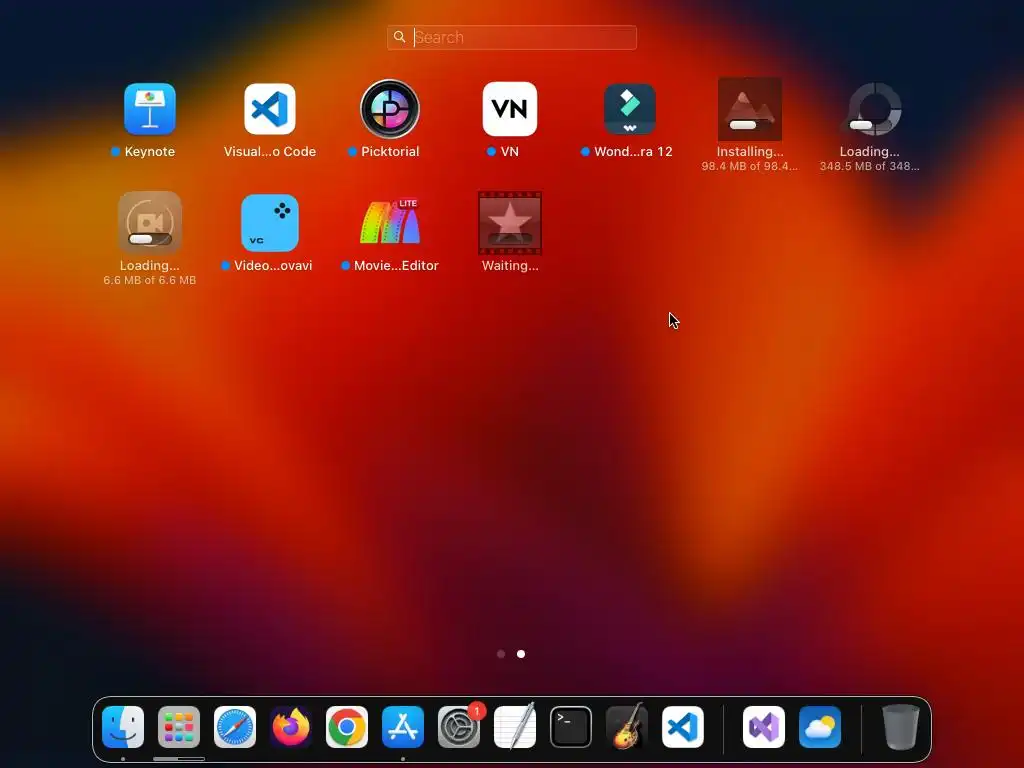Click the 'Video...ovavi' label

coord(273,266)
